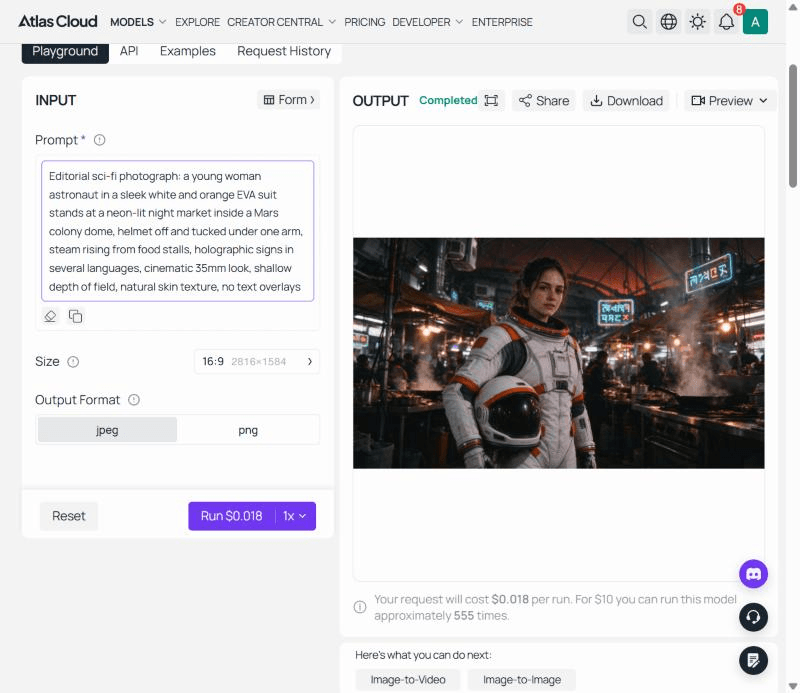Image resolution: width=800 pixels, height=693 pixels.
Task: Click the Atlas Cloud logo
Action: point(58,21)
